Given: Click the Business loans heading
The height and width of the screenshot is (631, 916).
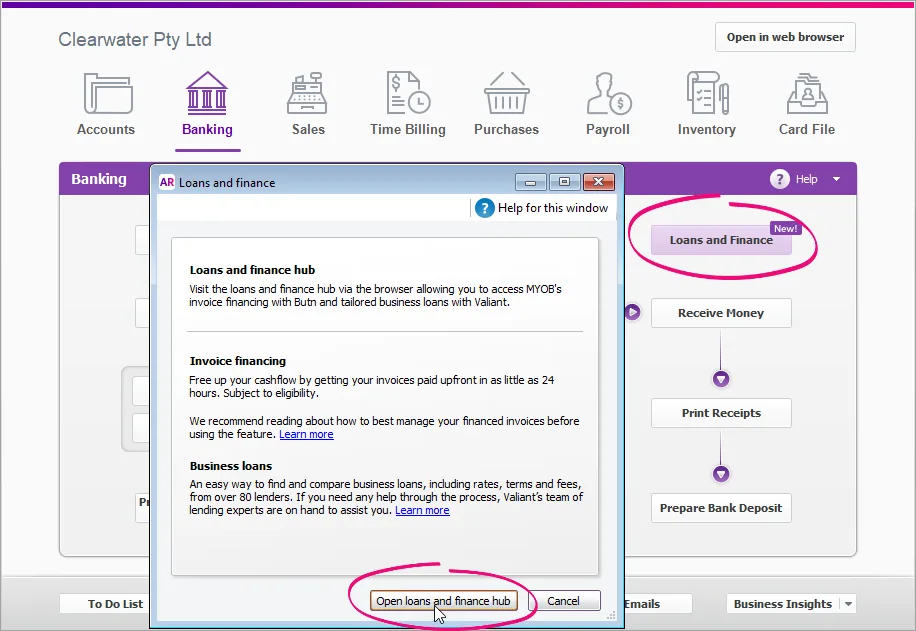Looking at the screenshot, I should pyautogui.click(x=231, y=466).
